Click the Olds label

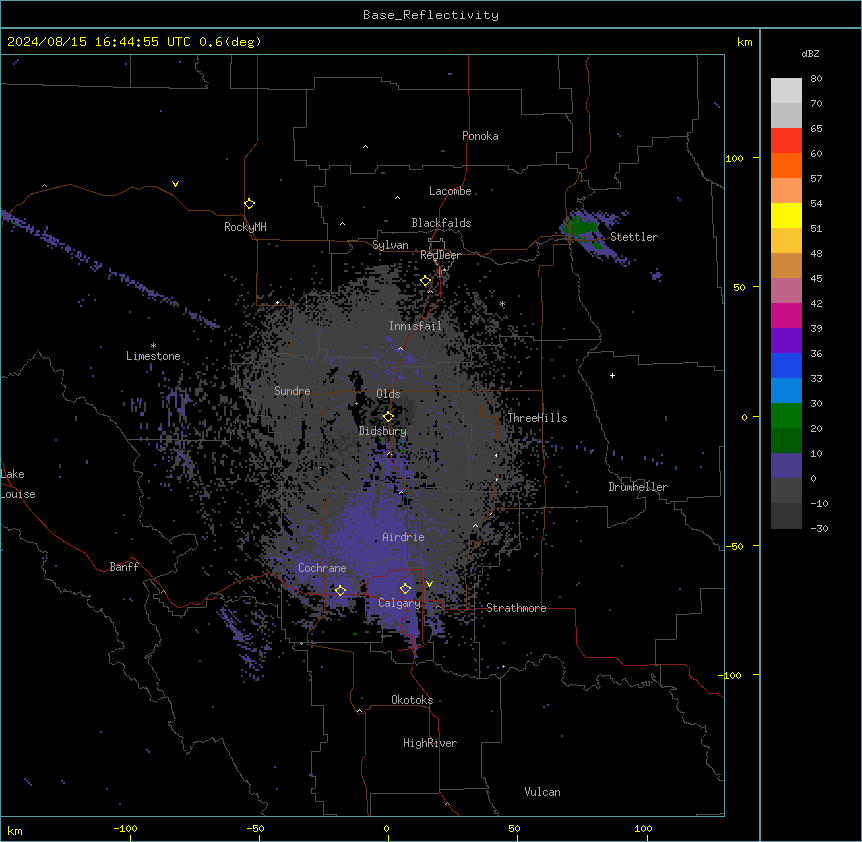click(x=388, y=394)
